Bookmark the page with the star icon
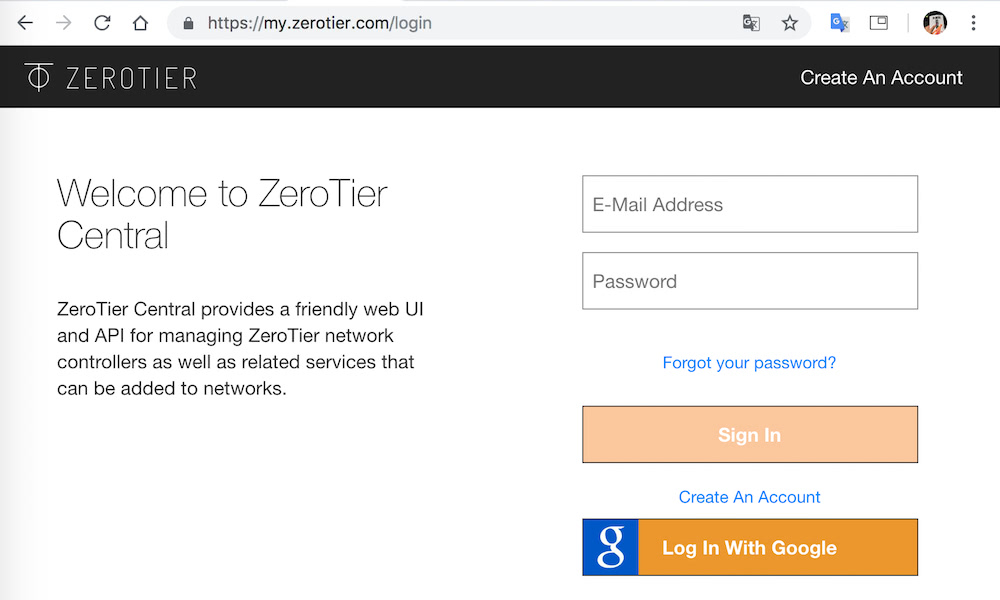Screen dimensions: 1000x600 [790, 24]
